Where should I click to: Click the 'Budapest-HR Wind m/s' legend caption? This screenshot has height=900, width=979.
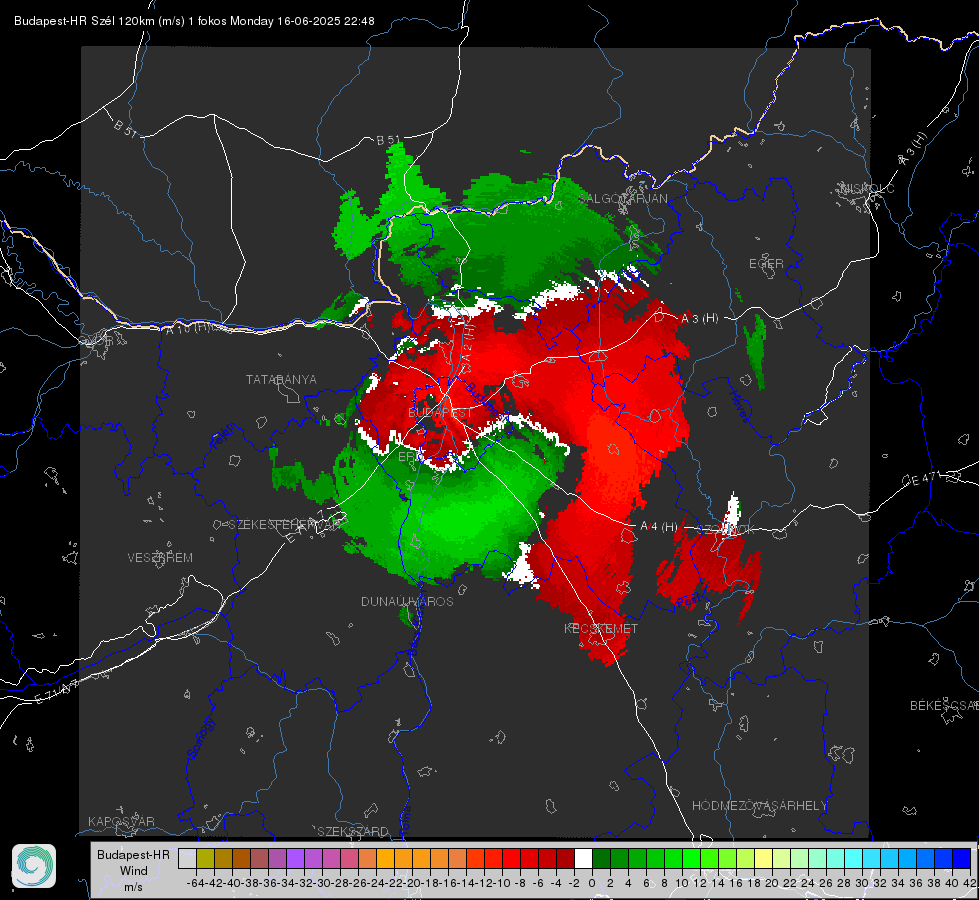coord(133,870)
